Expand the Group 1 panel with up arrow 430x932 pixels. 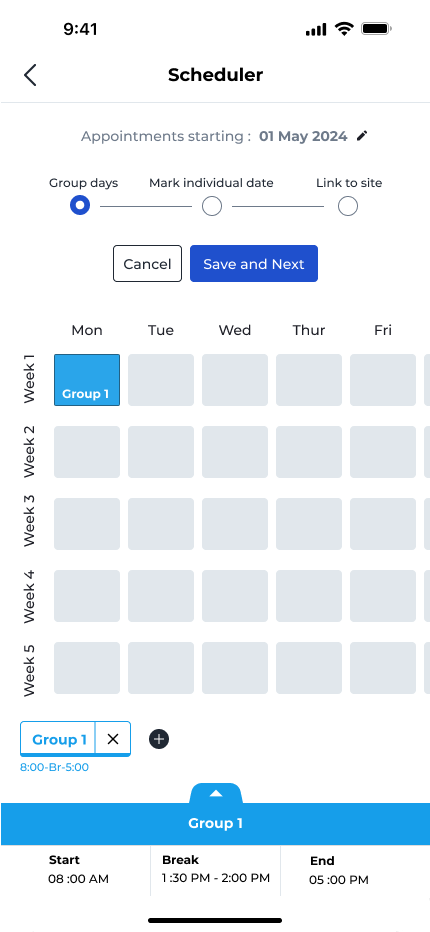tap(216, 794)
